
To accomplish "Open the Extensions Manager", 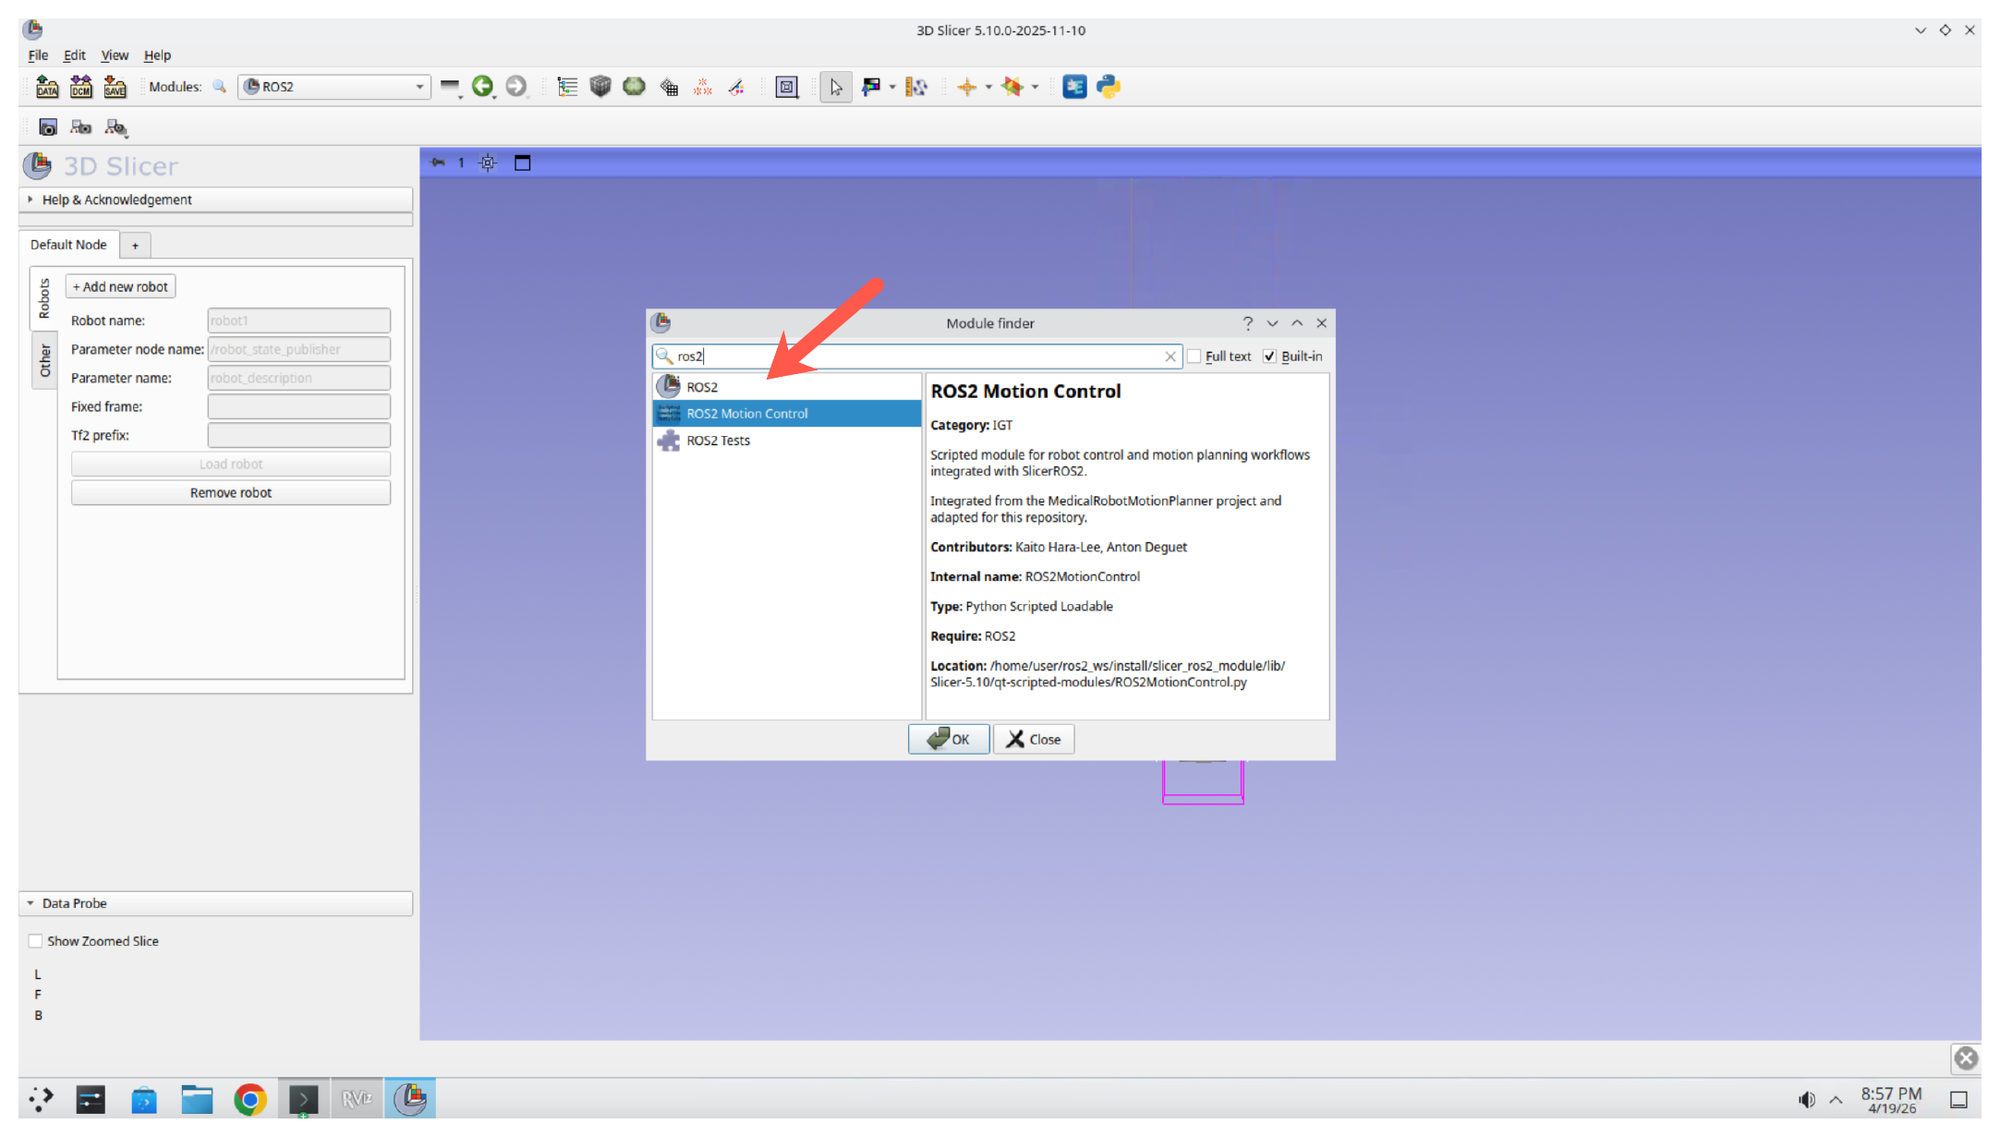I will 1074,87.
